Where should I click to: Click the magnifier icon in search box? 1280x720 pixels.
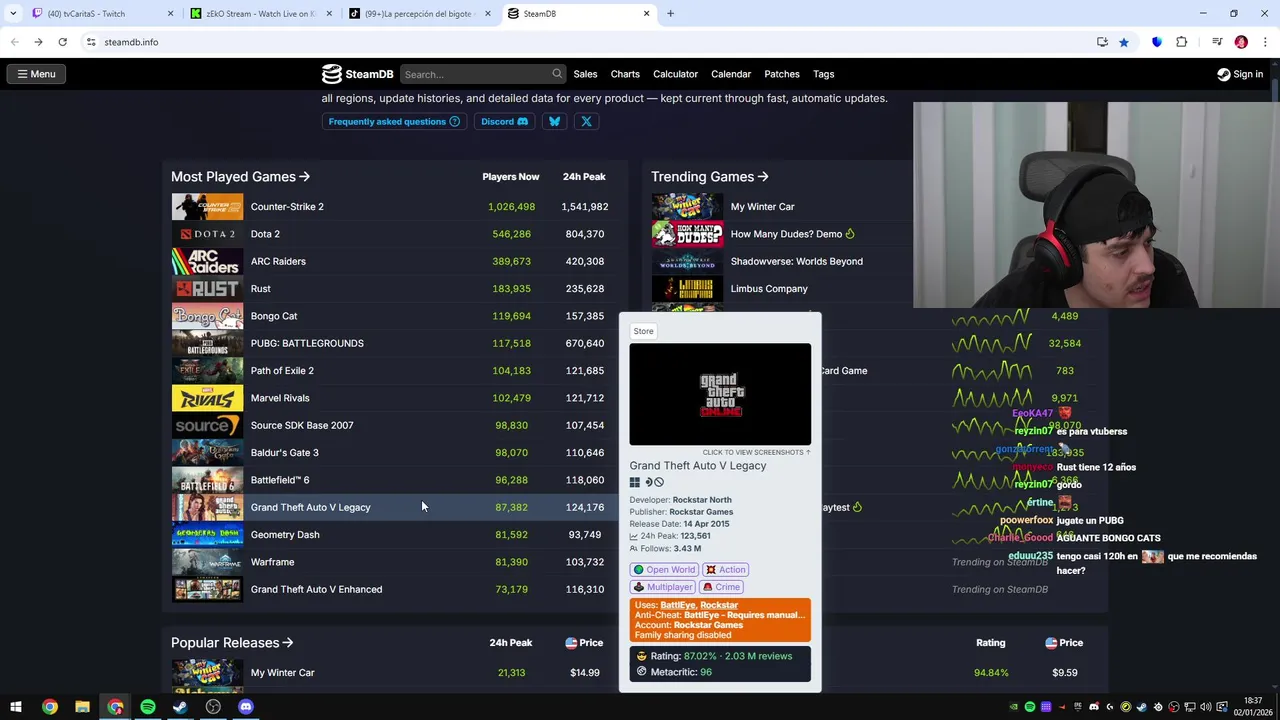point(557,74)
